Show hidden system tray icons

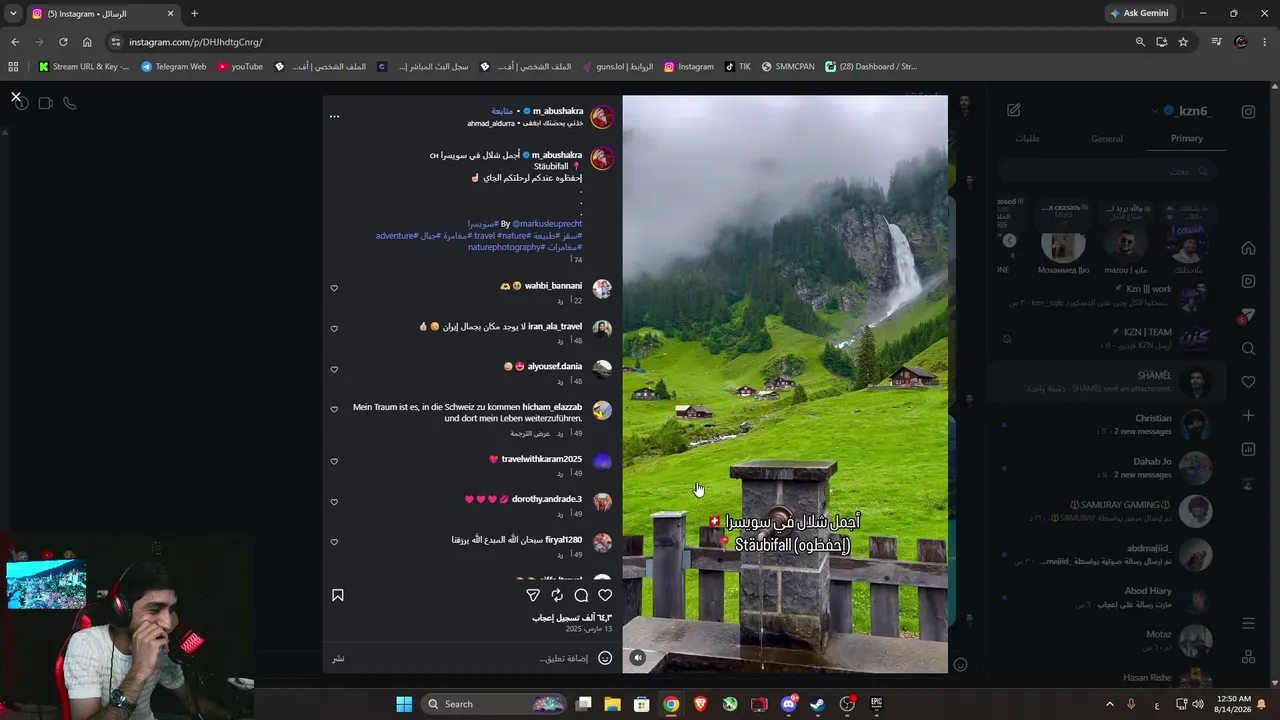tap(1109, 704)
